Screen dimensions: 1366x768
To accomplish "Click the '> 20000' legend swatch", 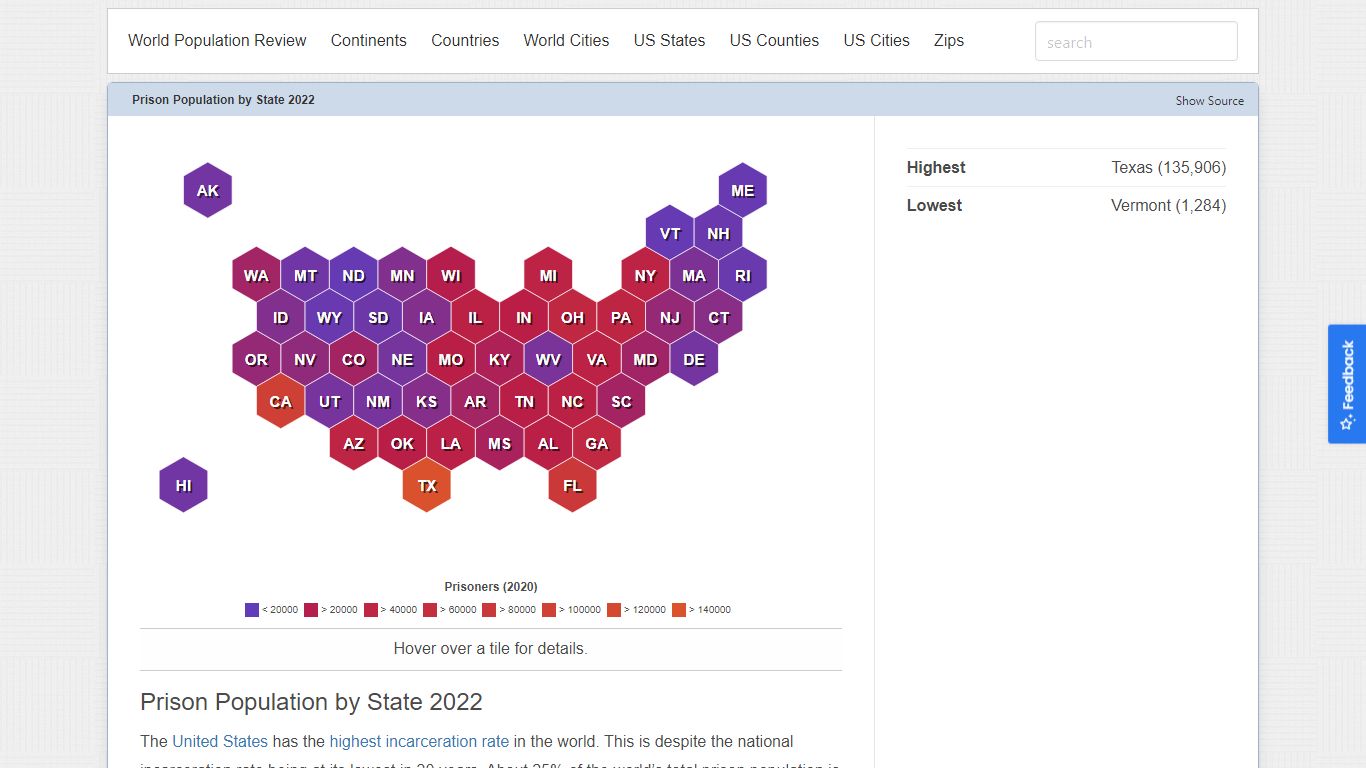I will point(311,610).
